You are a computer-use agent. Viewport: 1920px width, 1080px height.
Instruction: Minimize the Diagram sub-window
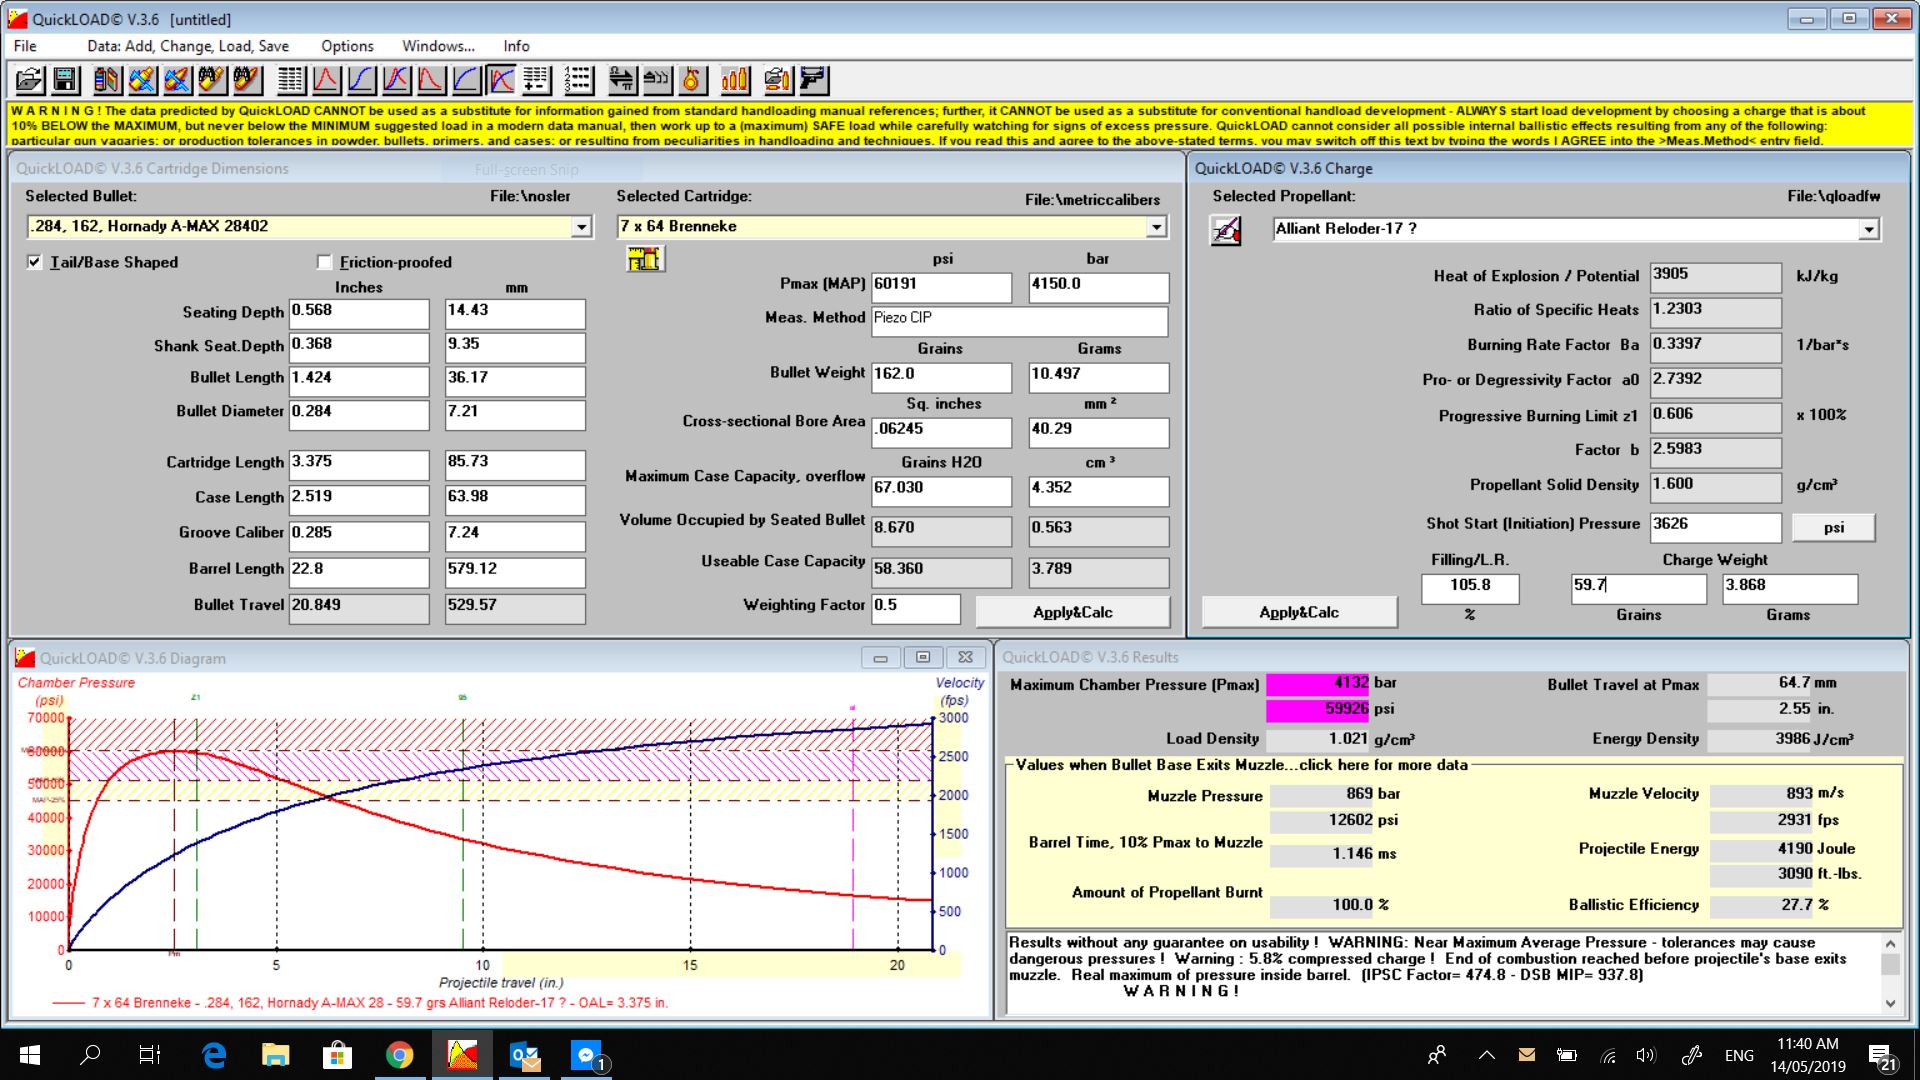tap(880, 658)
